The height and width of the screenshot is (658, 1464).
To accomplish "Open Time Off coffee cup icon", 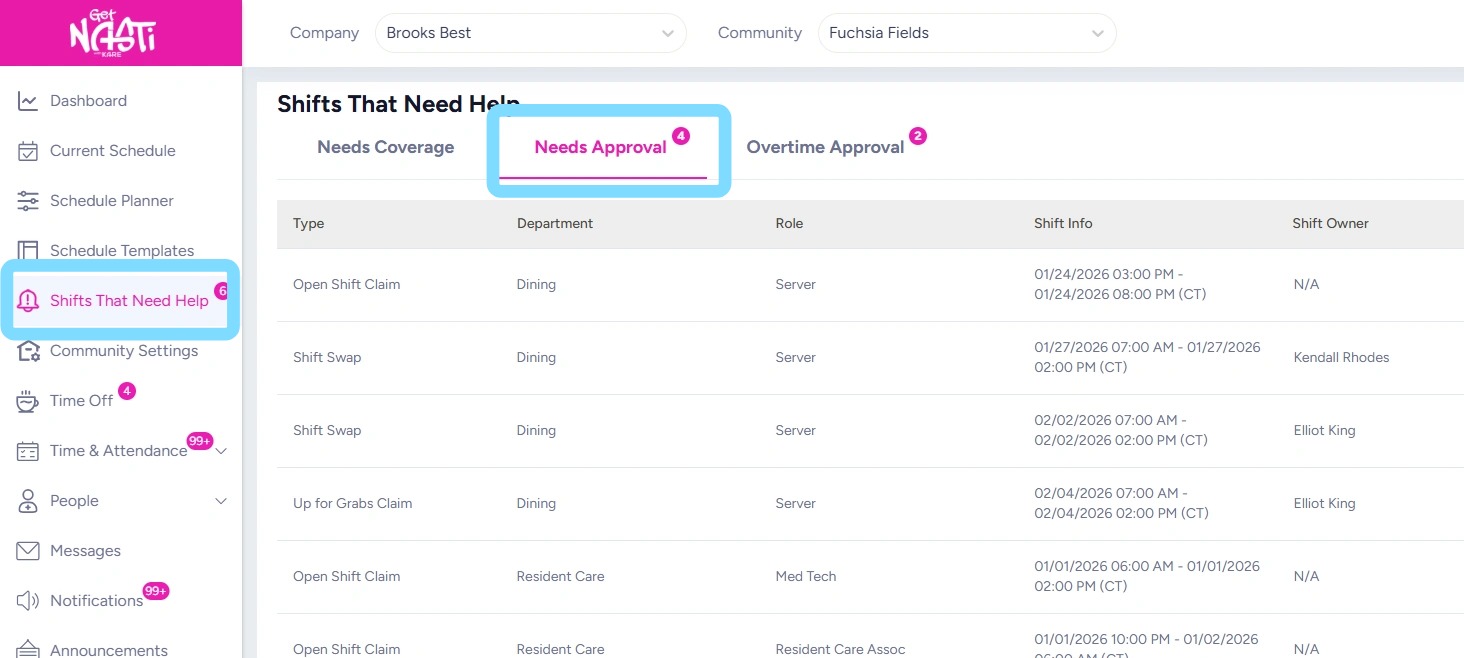I will (x=28, y=401).
